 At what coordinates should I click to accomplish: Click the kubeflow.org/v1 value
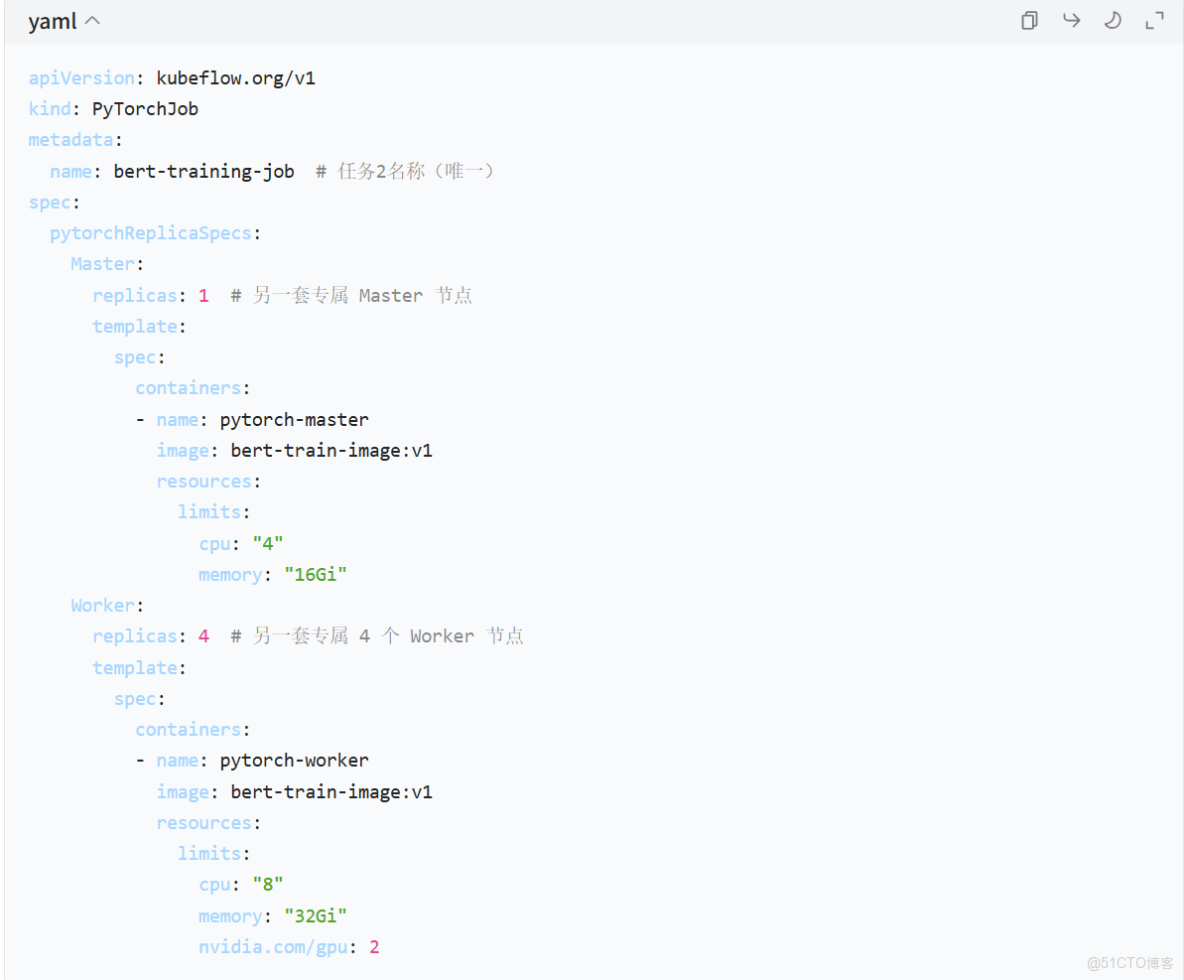pos(236,78)
